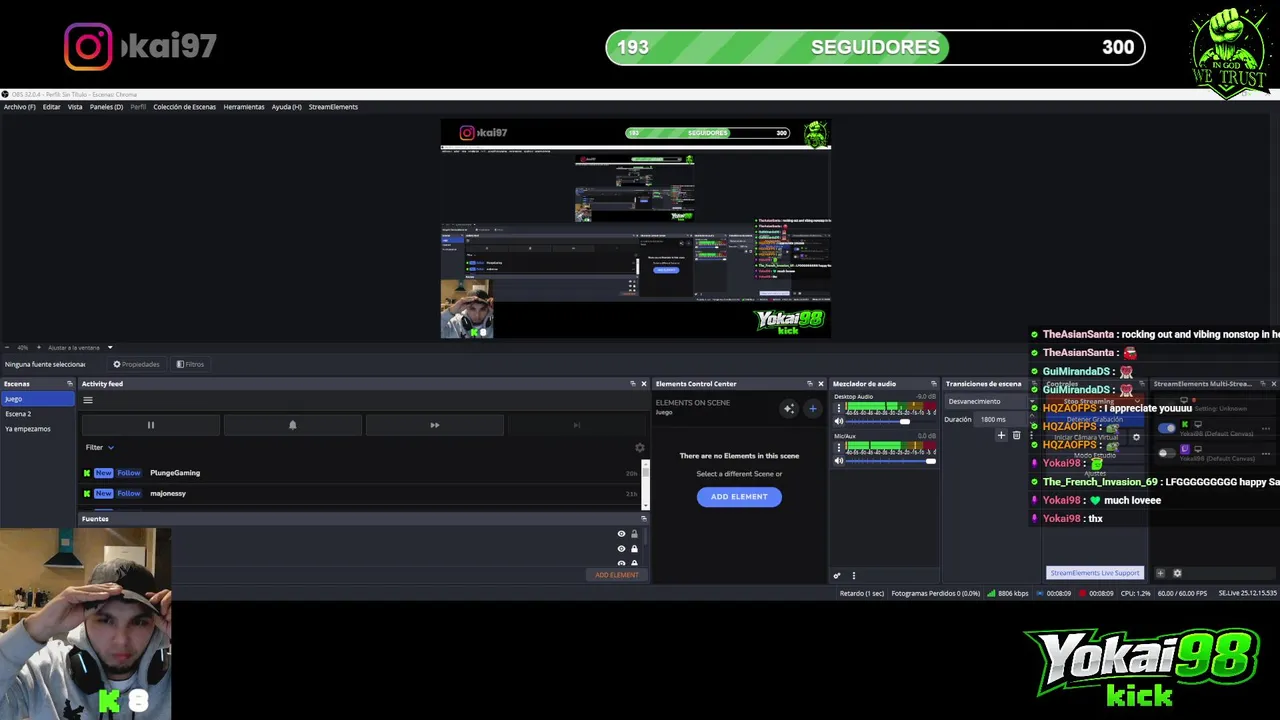Open advanced audio properties gear icon
The width and height of the screenshot is (1280, 720).
coord(837,575)
